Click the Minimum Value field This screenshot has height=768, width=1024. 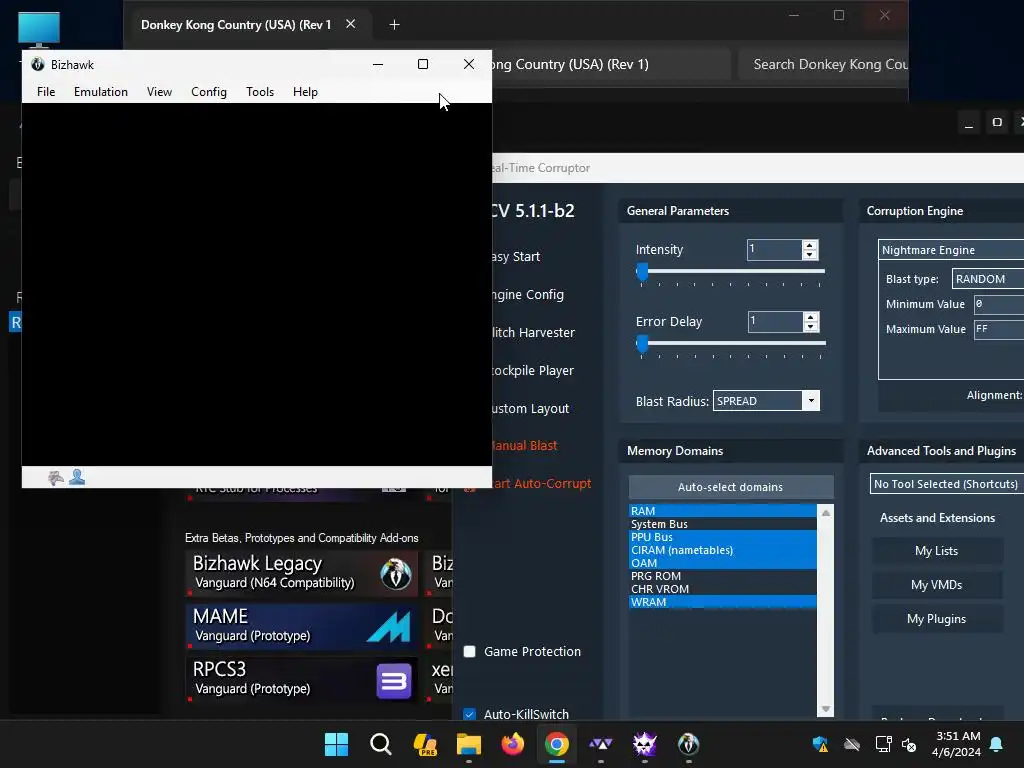tap(999, 304)
